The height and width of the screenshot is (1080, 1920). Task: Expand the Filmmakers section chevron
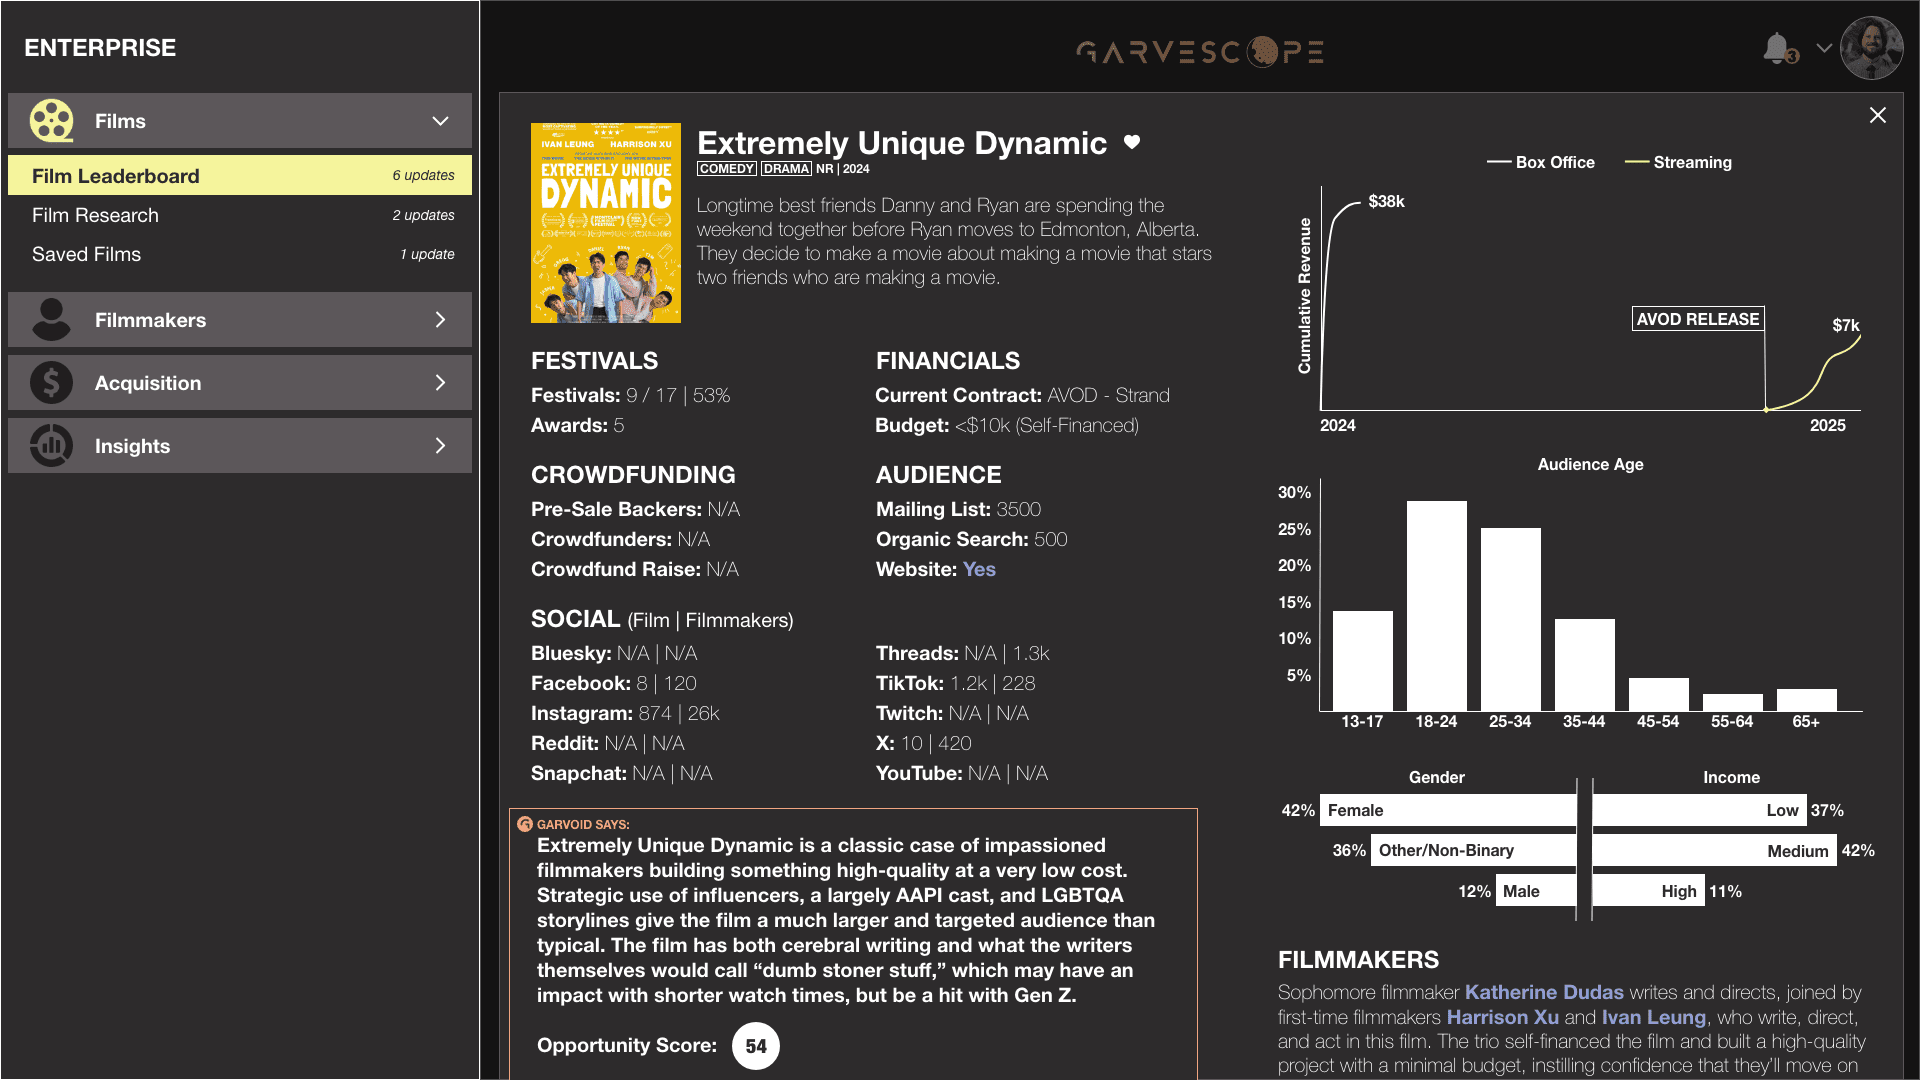(440, 320)
